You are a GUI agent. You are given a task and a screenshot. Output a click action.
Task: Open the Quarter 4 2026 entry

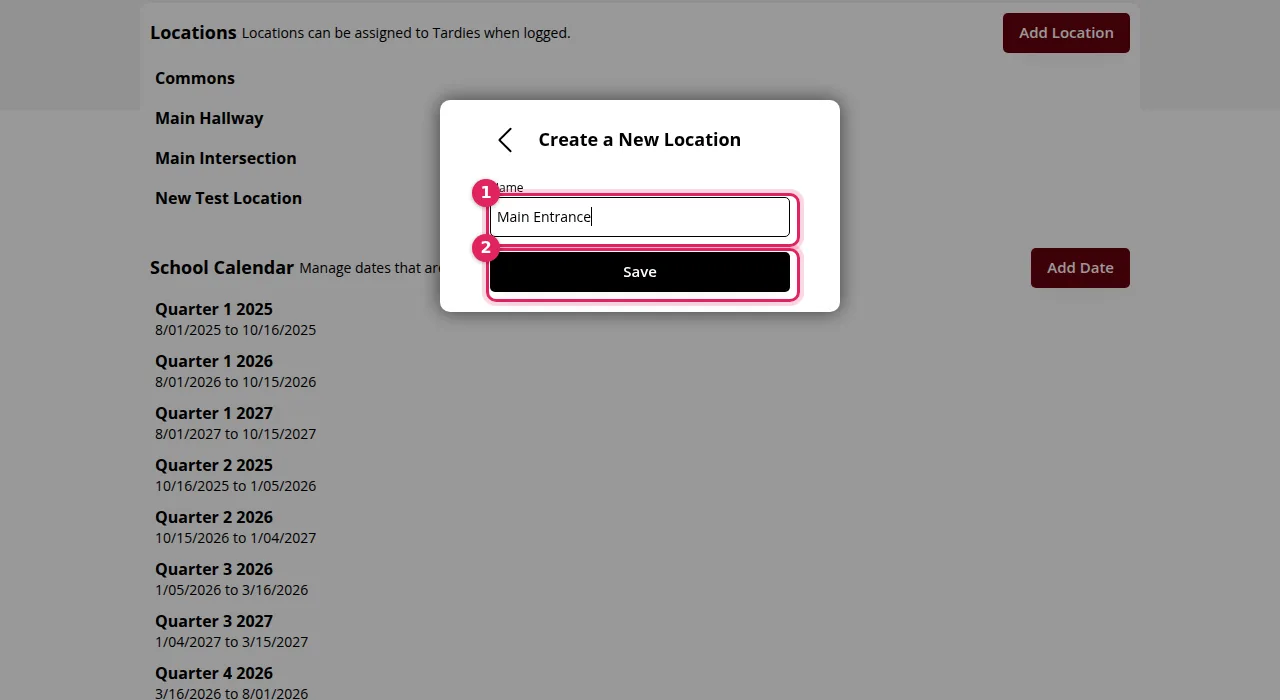[214, 673]
